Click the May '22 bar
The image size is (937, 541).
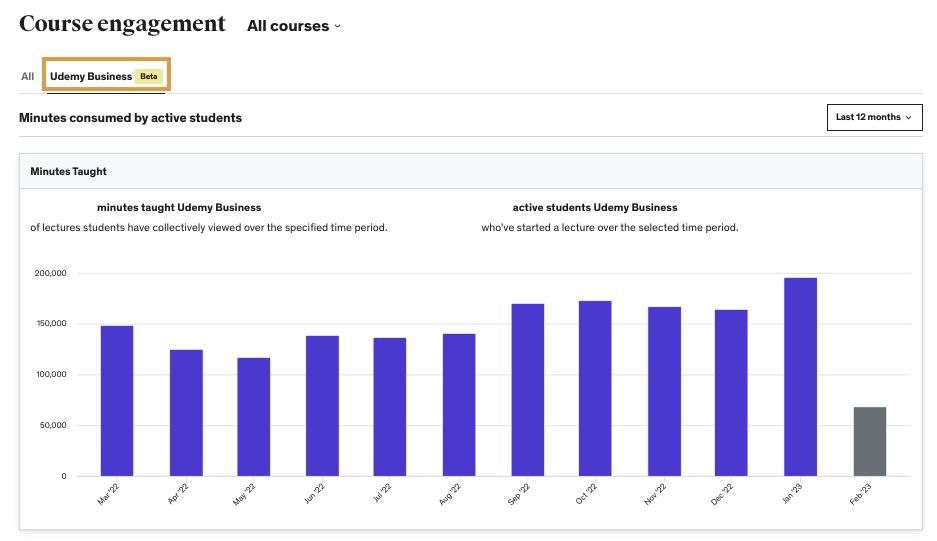[253, 417]
